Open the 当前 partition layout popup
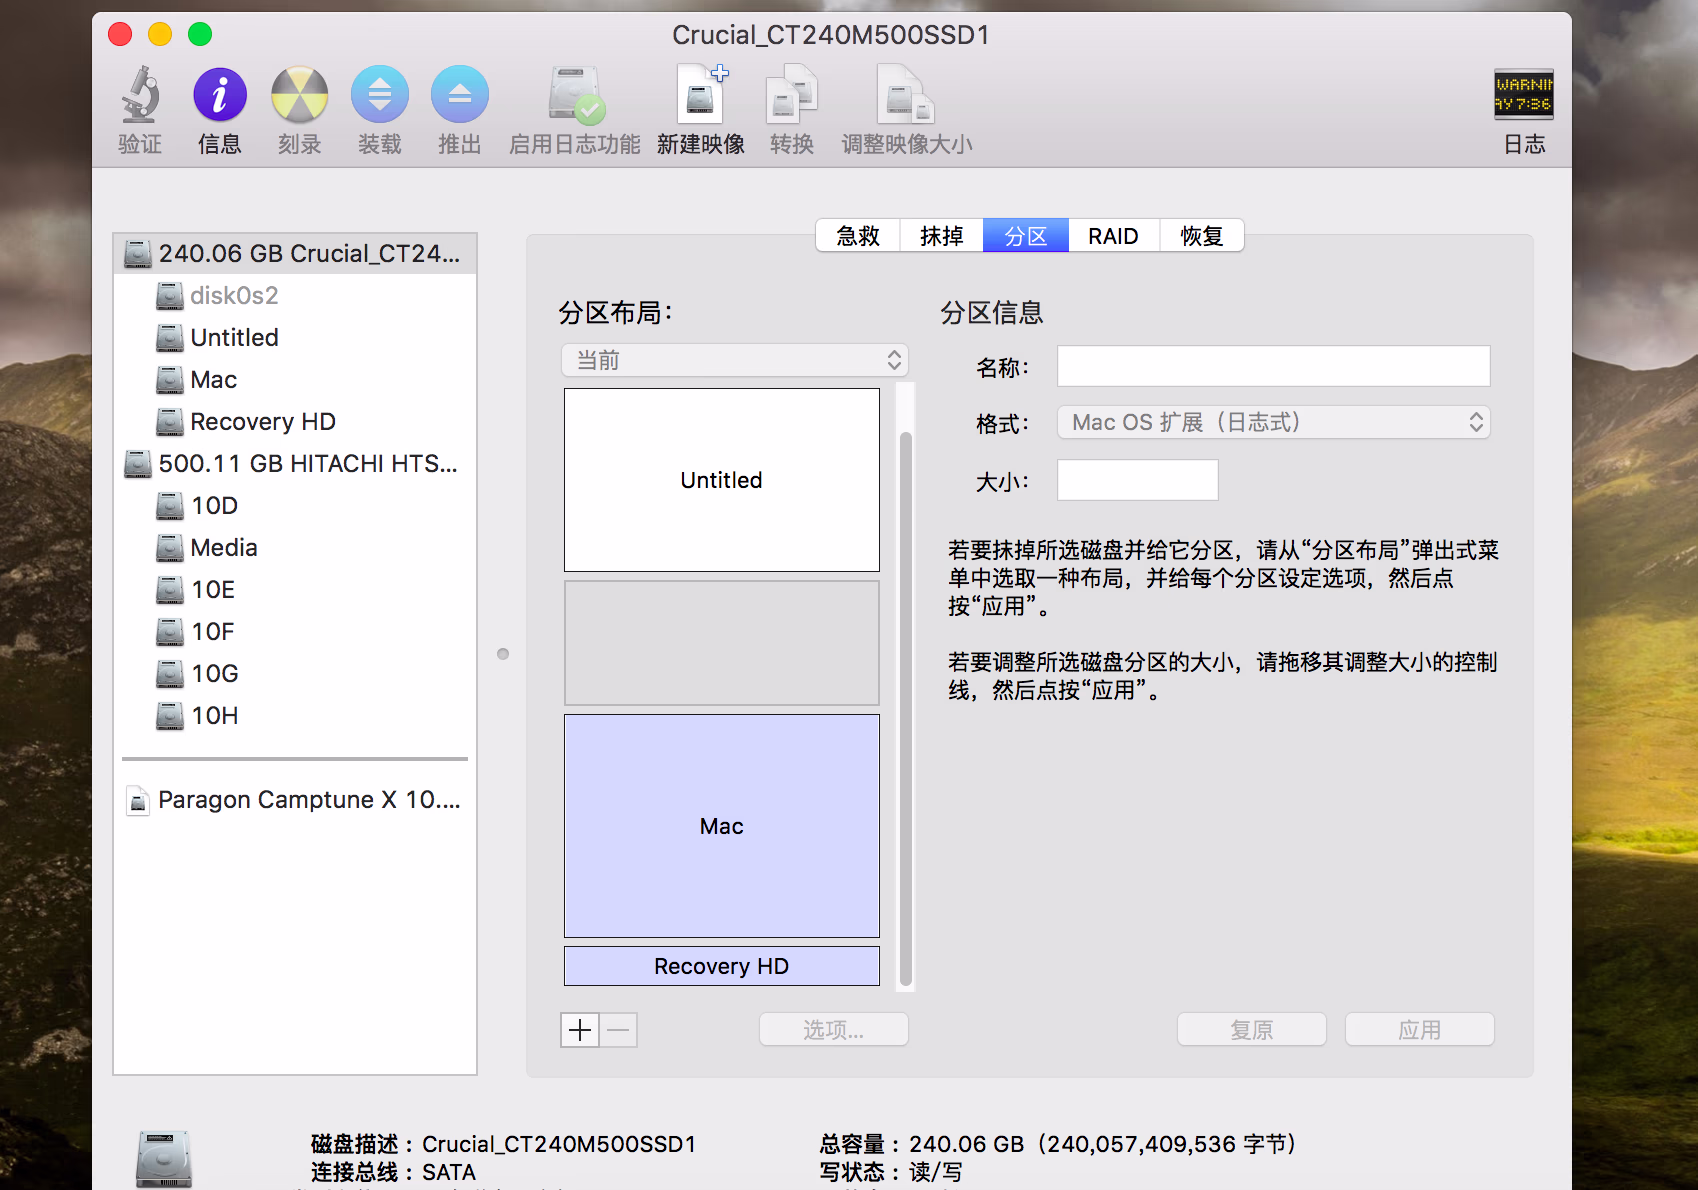The image size is (1698, 1190). pos(734,360)
